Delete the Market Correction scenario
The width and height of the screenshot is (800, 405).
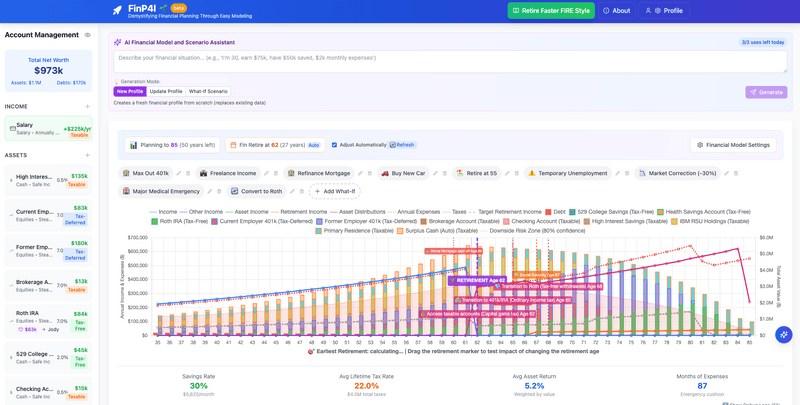[x=736, y=173]
